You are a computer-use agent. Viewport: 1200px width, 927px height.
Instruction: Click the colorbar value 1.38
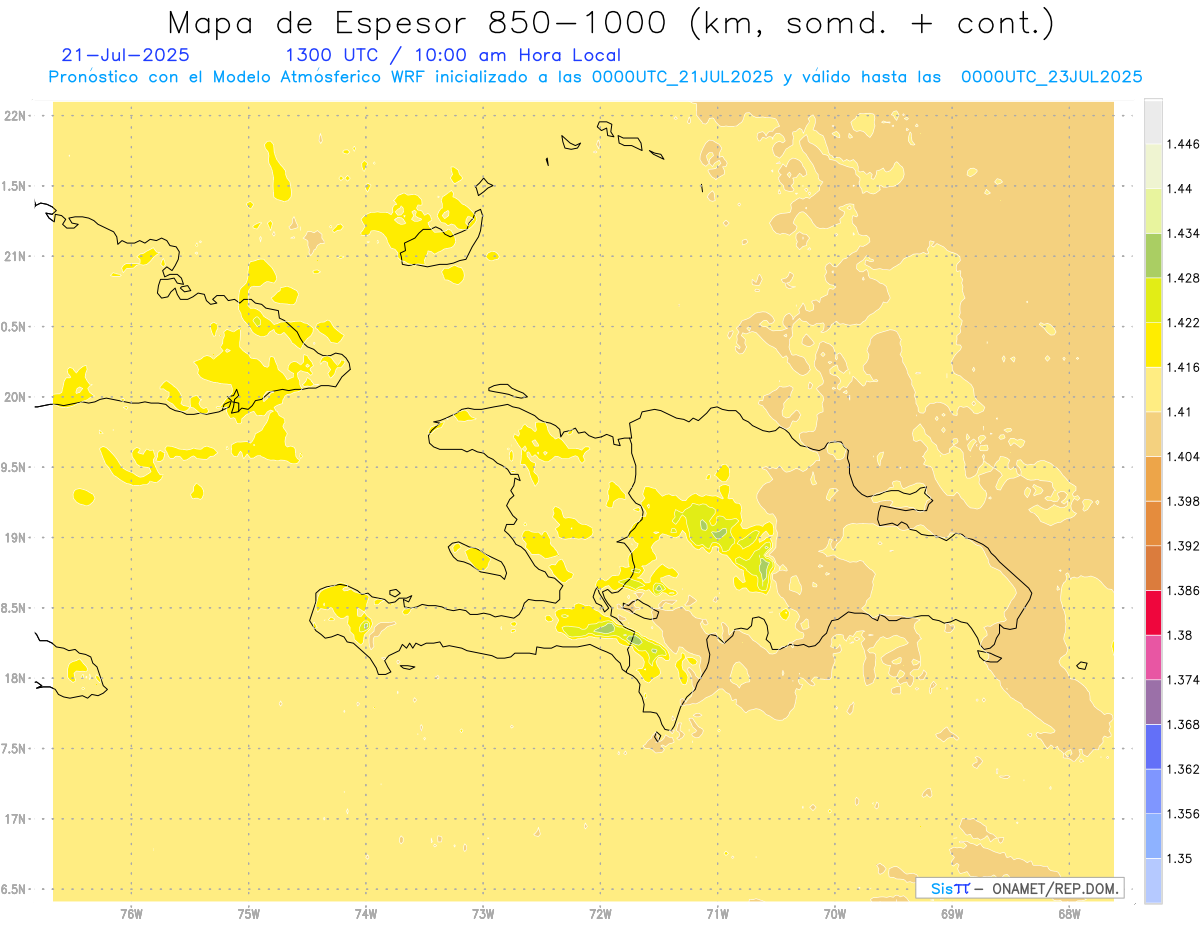1180,635
